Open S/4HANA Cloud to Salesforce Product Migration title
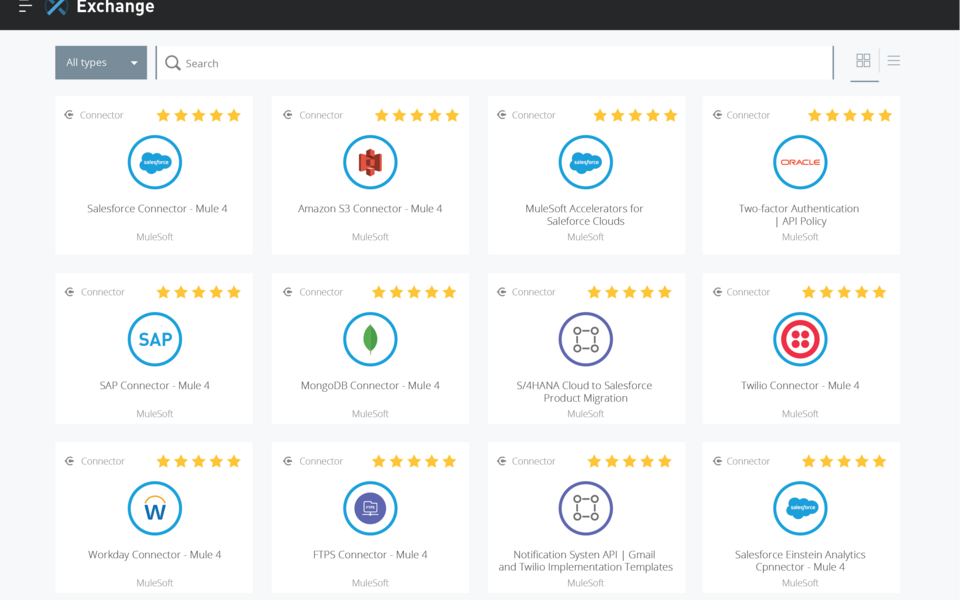Screen dimensions: 960x600 (x=585, y=392)
